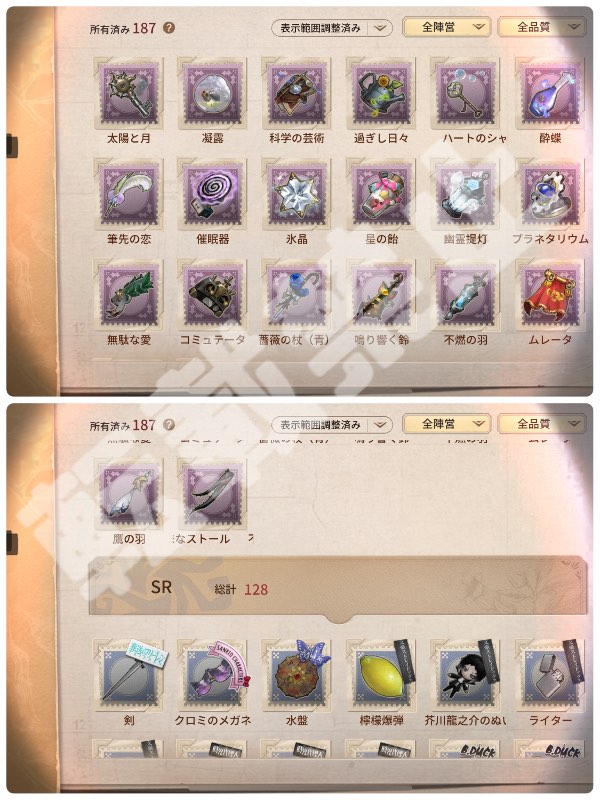Image resolution: width=600 pixels, height=800 pixels.
Task: Select the コミュテータ accessory icon
Action: pos(212,294)
